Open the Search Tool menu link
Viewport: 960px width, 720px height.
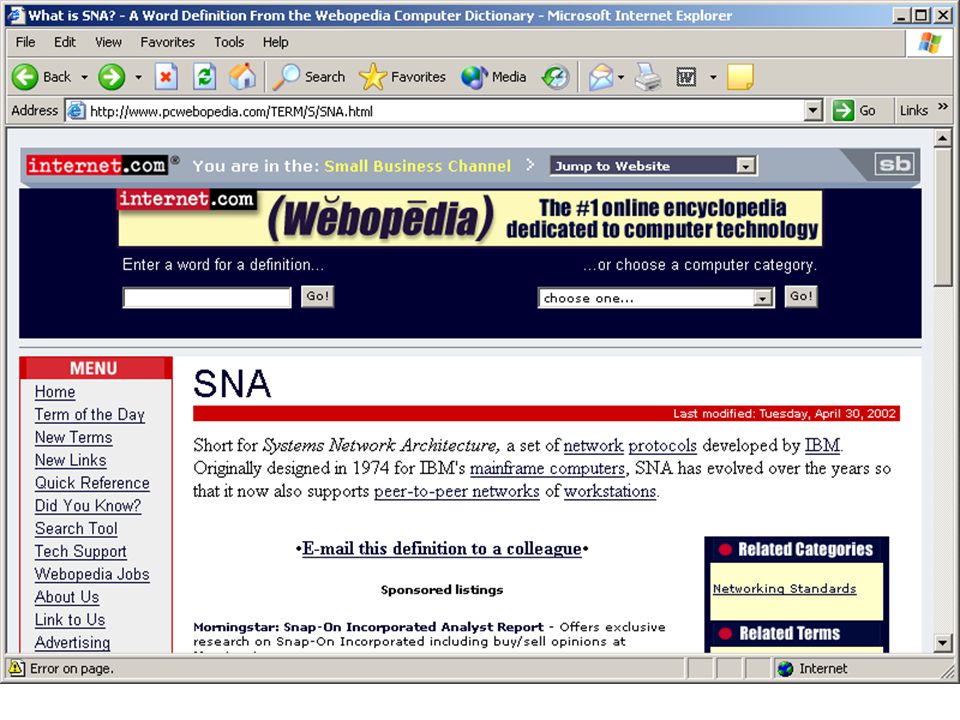pyautogui.click(x=76, y=528)
